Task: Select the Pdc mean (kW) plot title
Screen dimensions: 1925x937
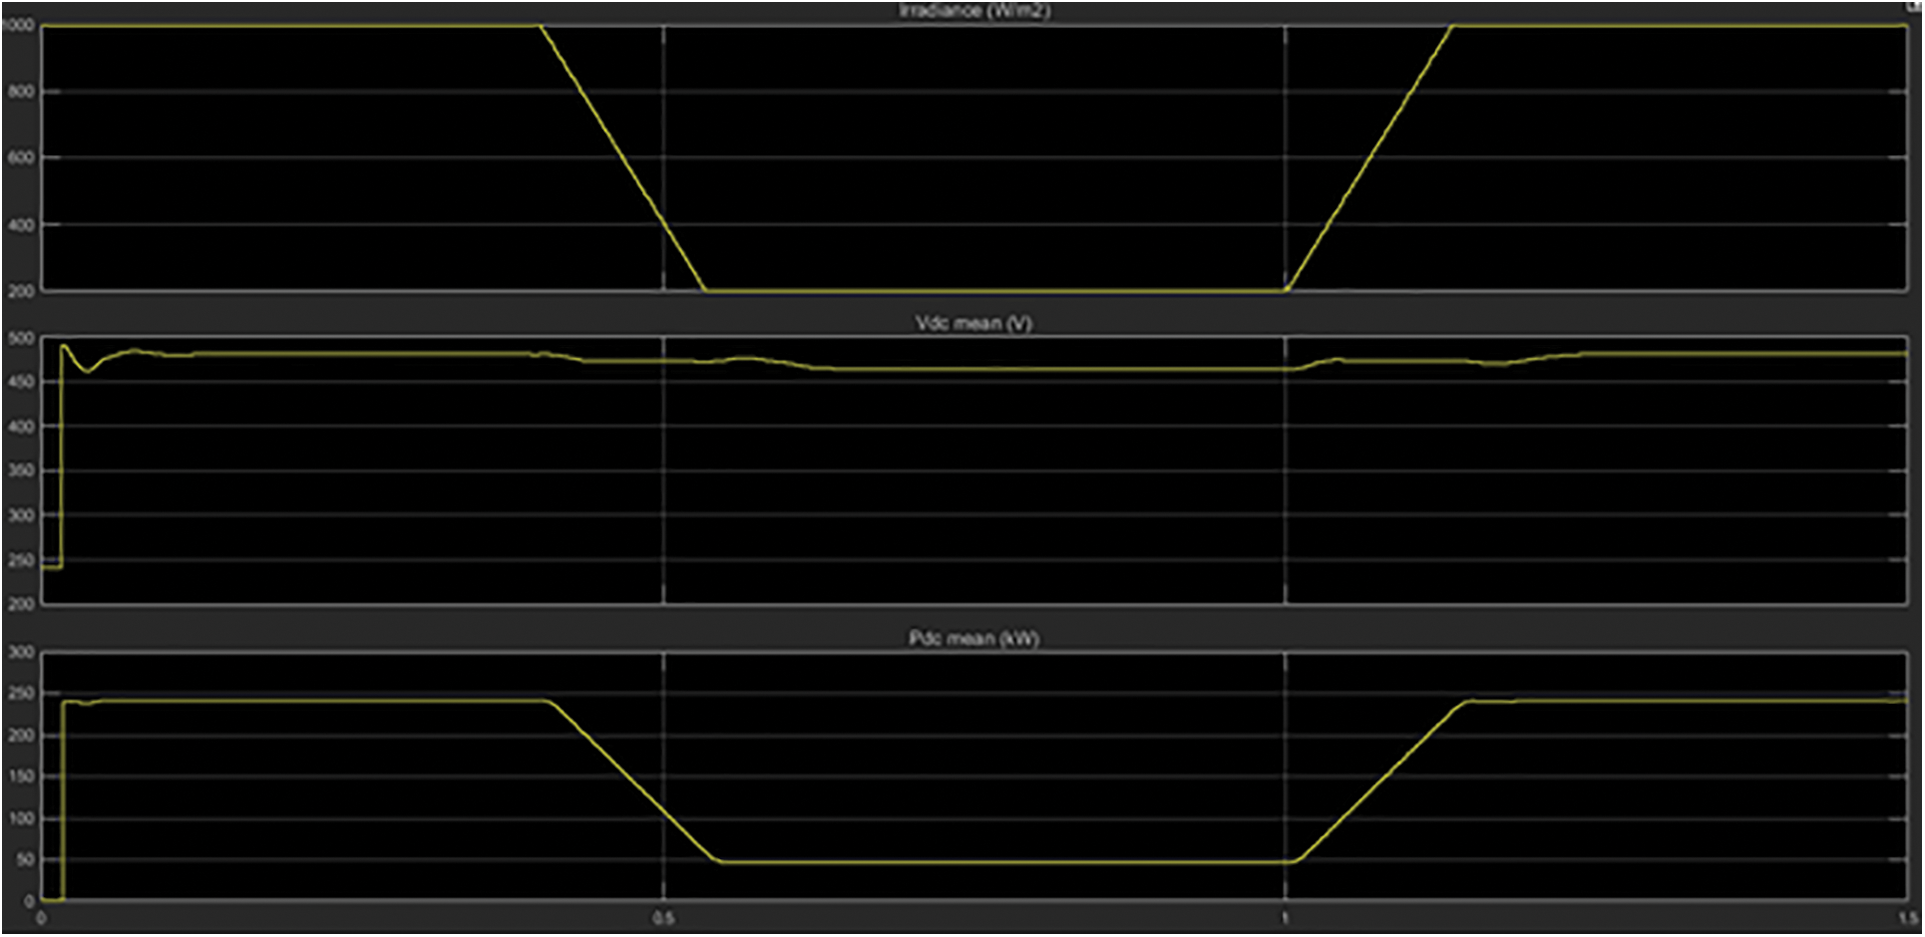Action: (973, 638)
